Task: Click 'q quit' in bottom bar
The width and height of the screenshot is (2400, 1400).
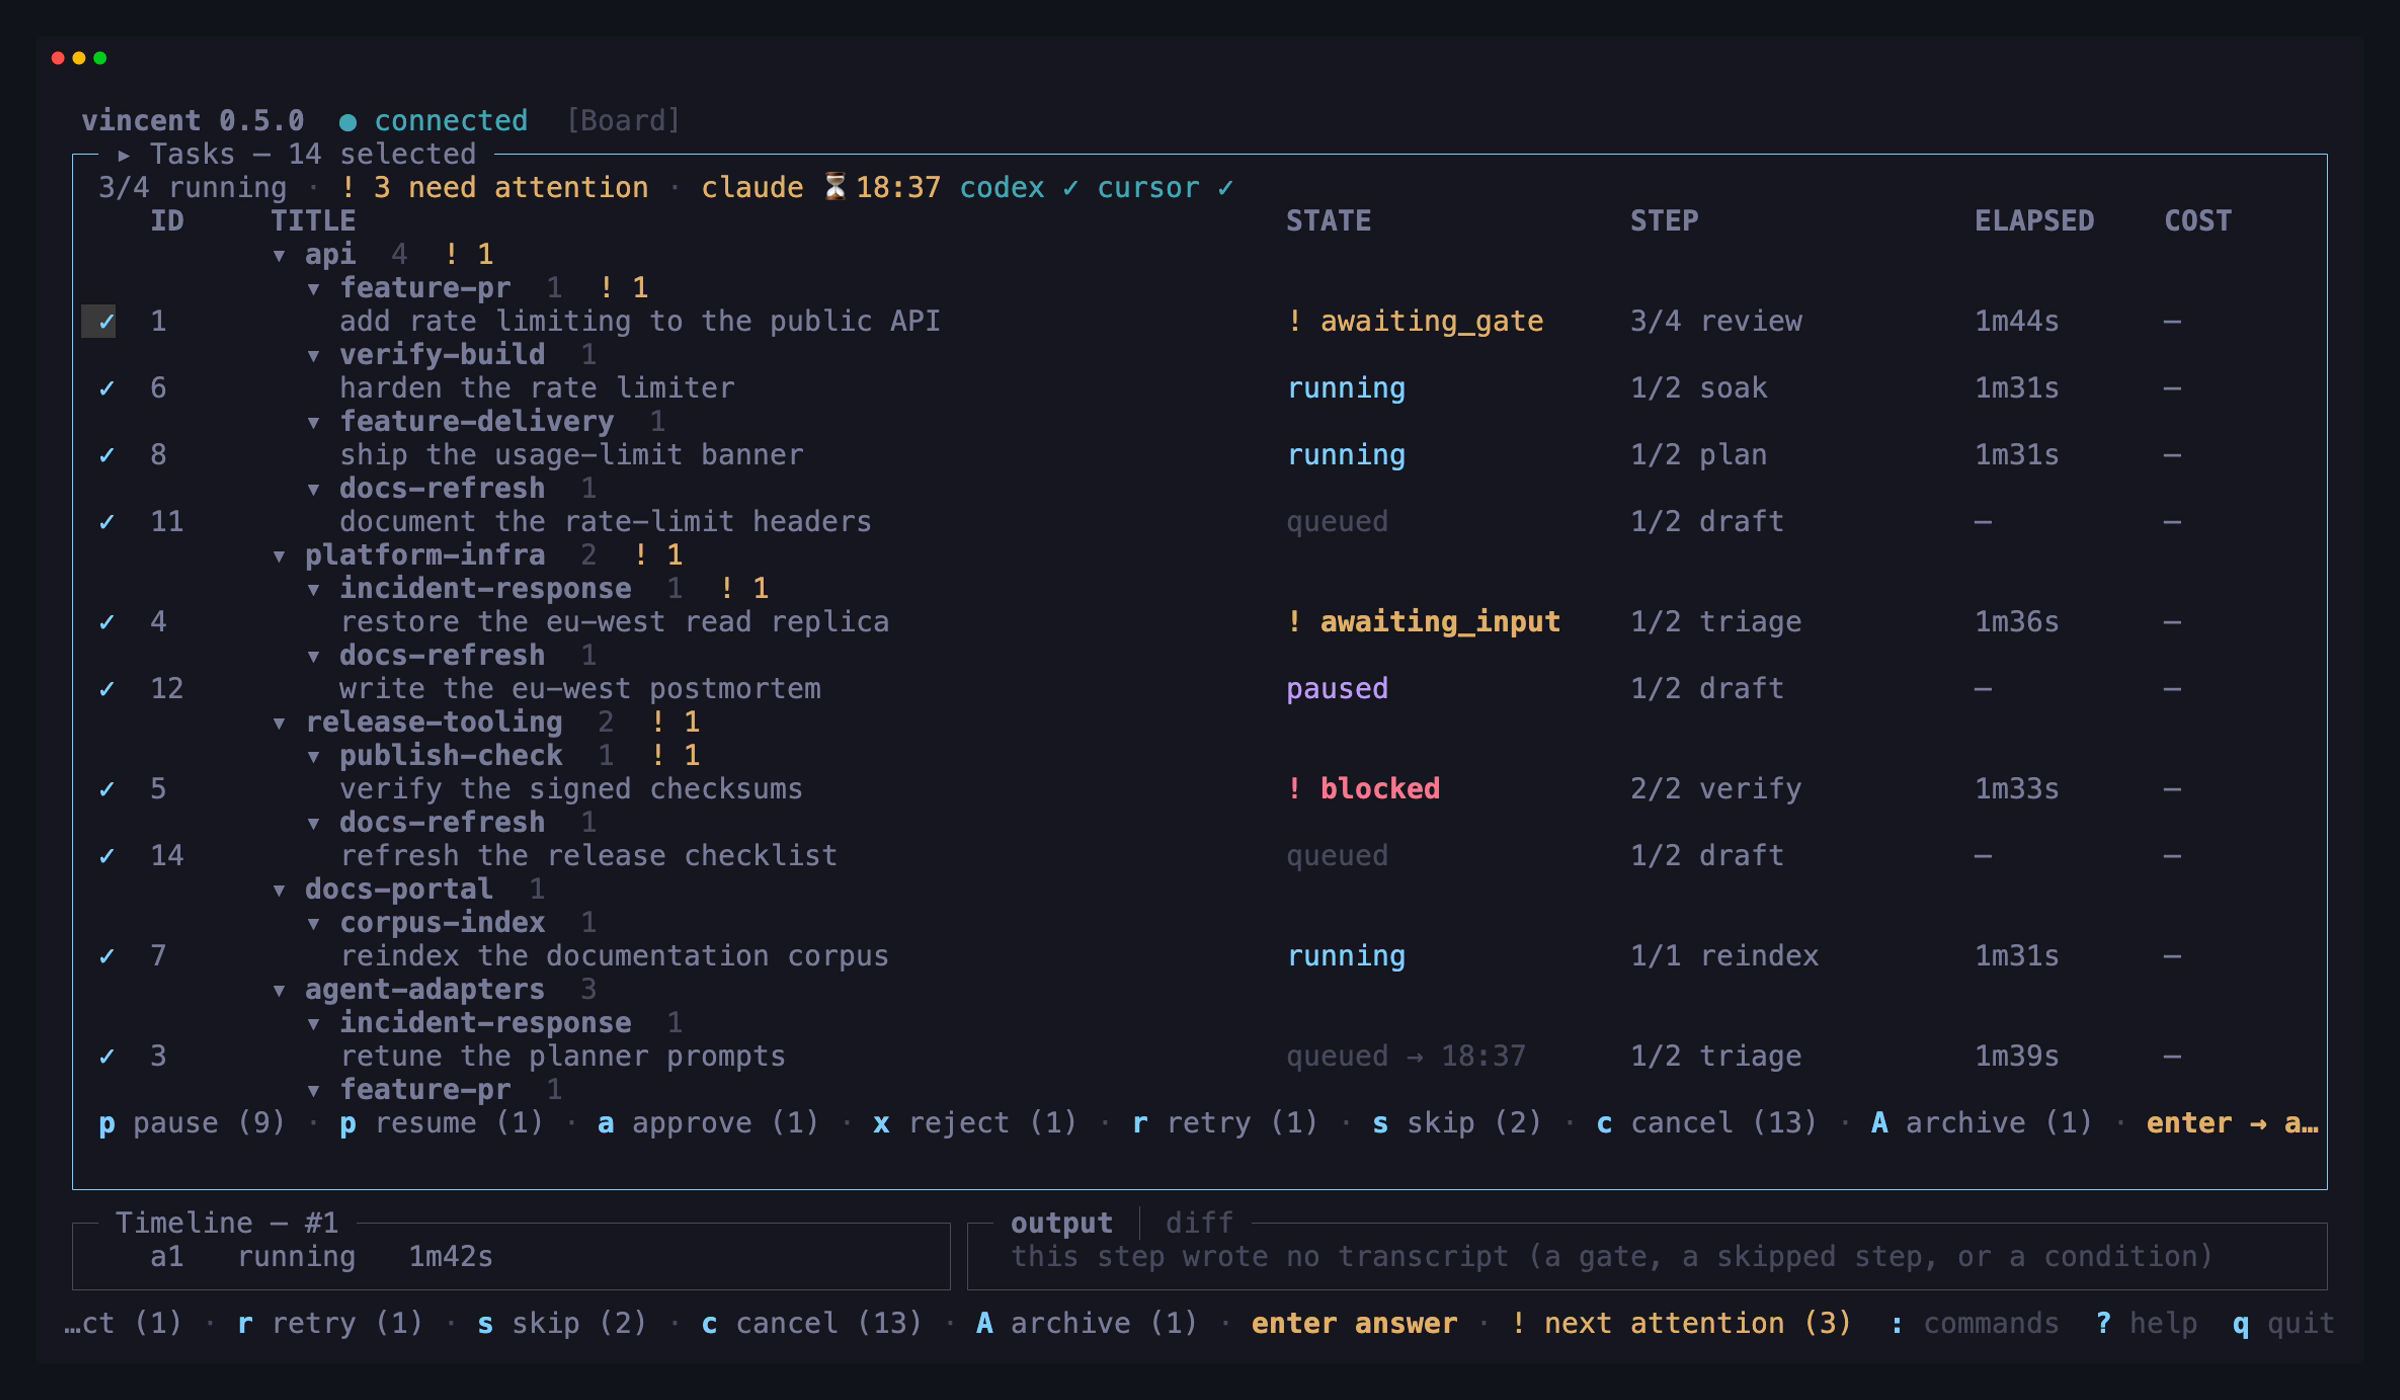Action: tap(2284, 1324)
